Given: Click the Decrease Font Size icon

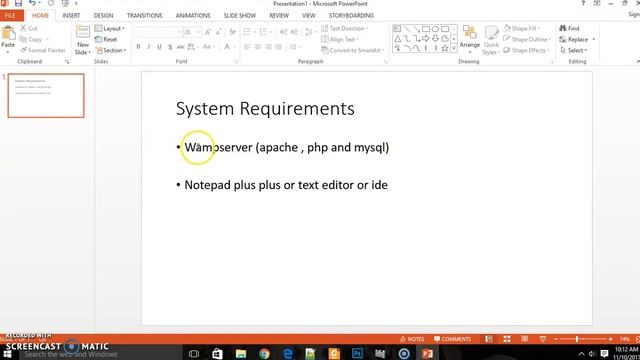Looking at the screenshot, I should tap(218, 32).
